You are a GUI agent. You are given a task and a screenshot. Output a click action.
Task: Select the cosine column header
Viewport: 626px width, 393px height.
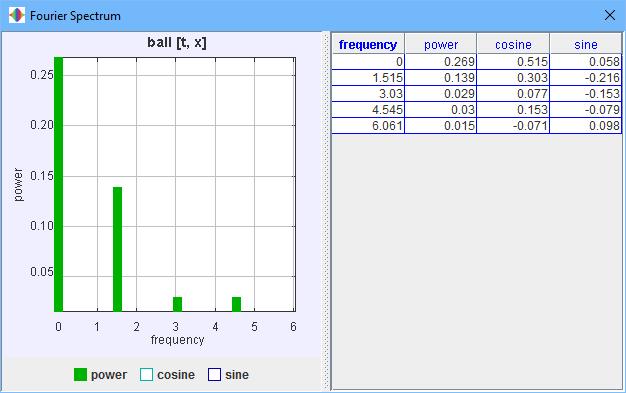click(x=513, y=44)
